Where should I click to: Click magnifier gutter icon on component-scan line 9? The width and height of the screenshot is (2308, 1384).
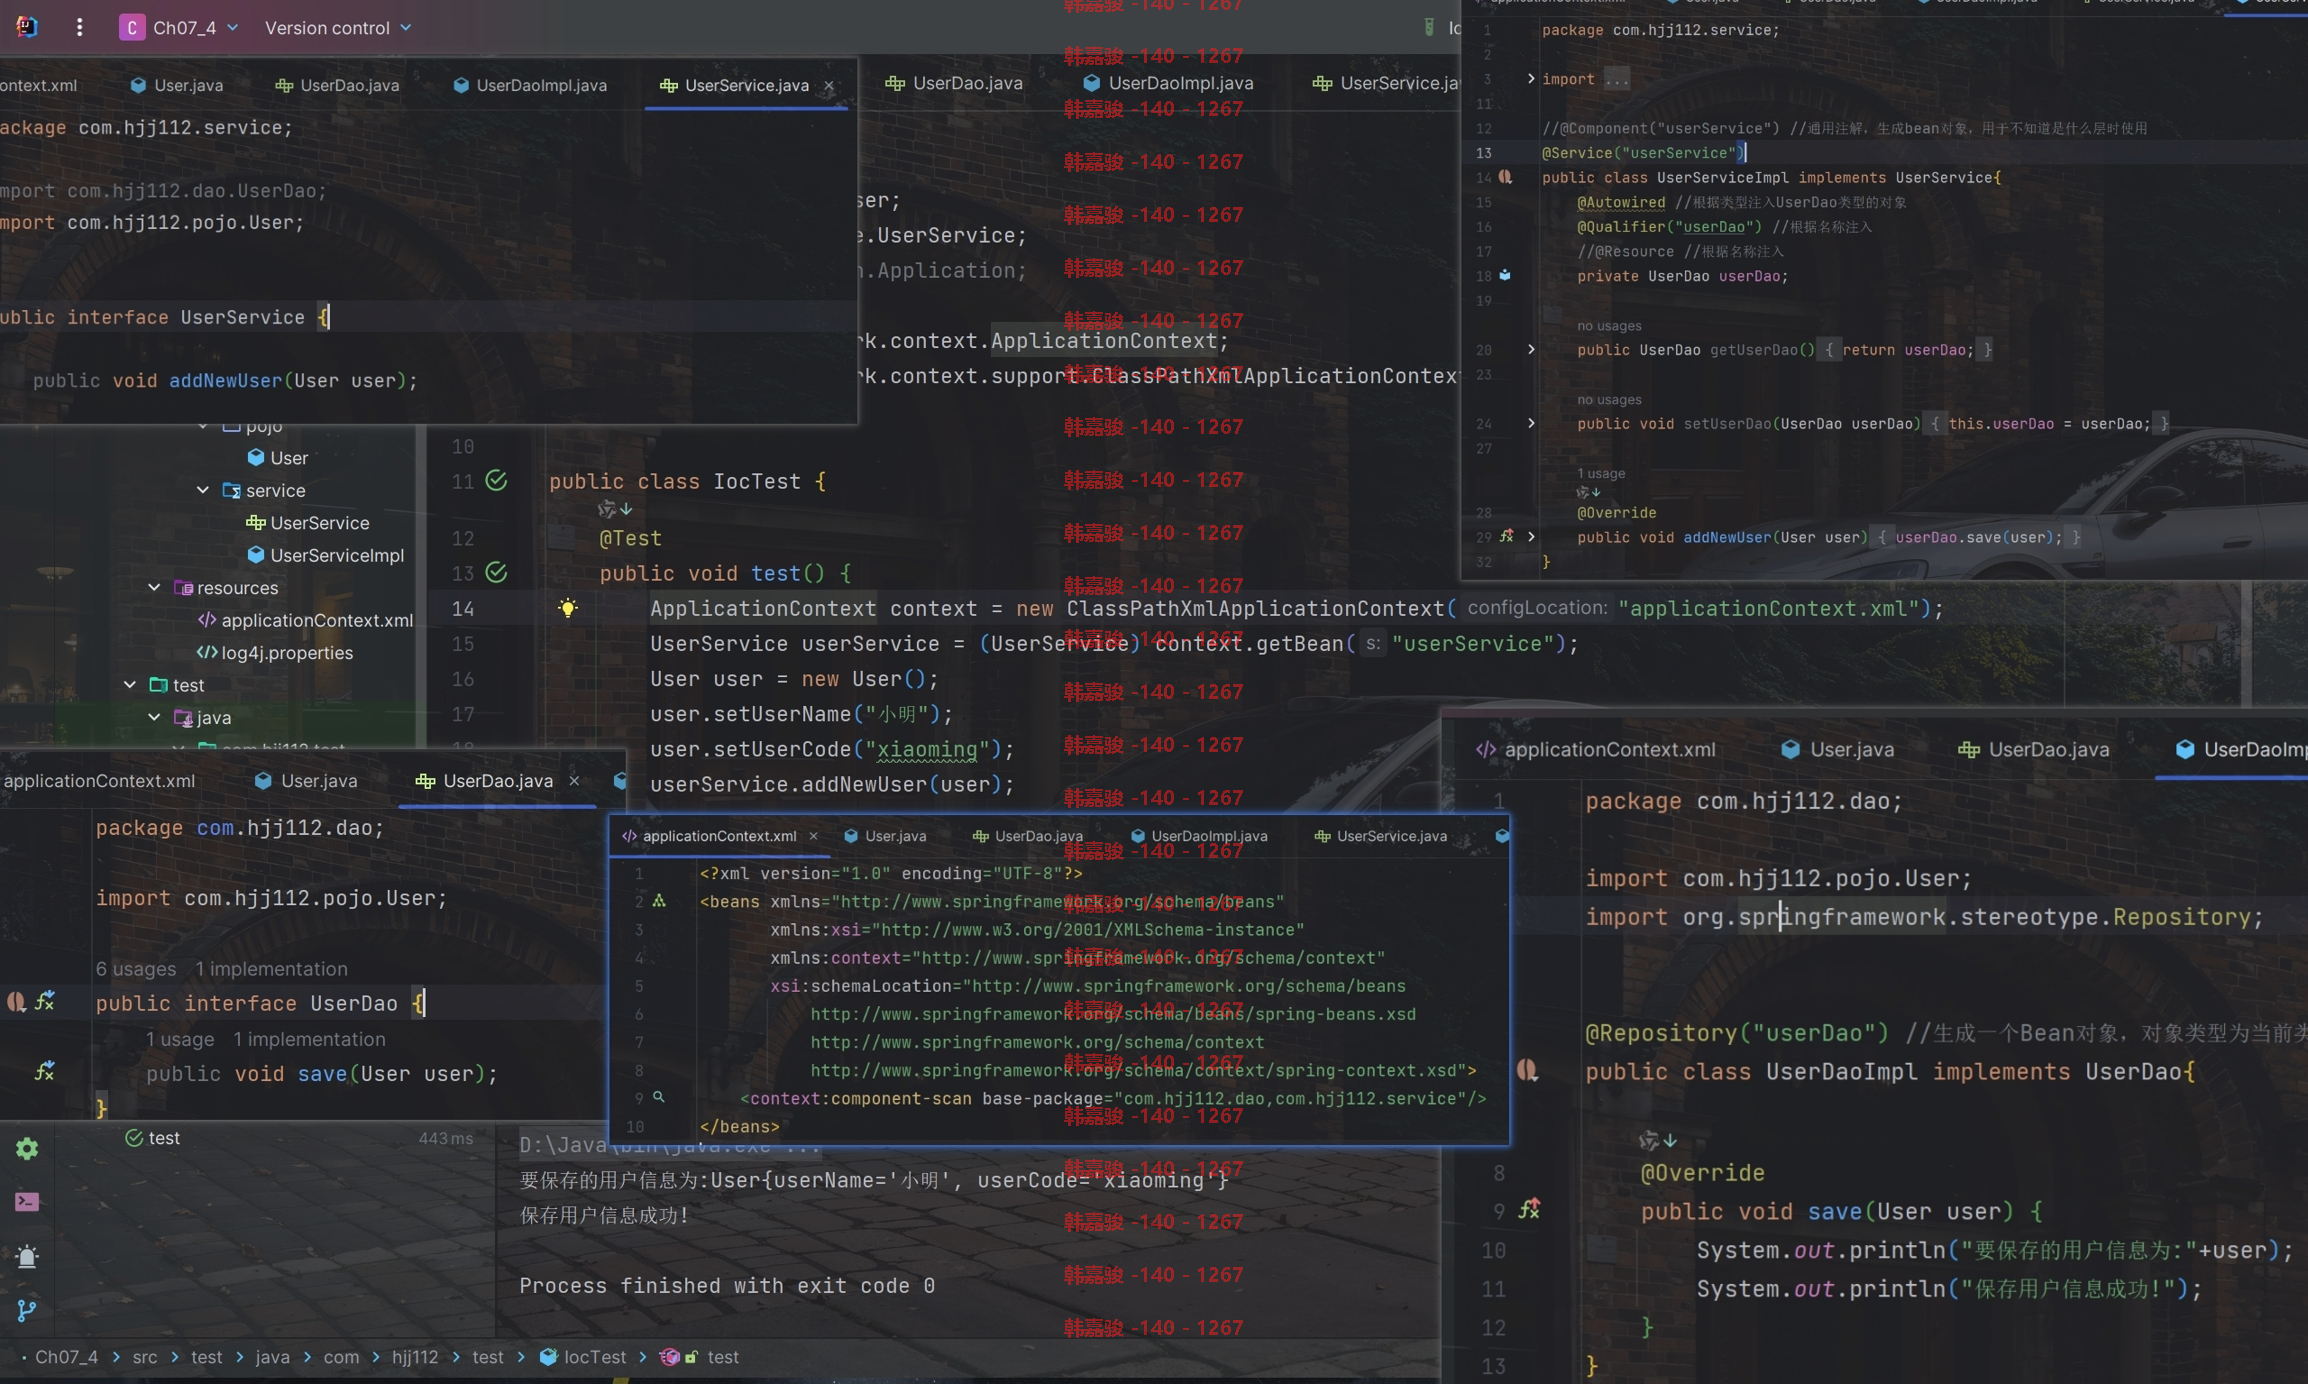pos(659,1097)
